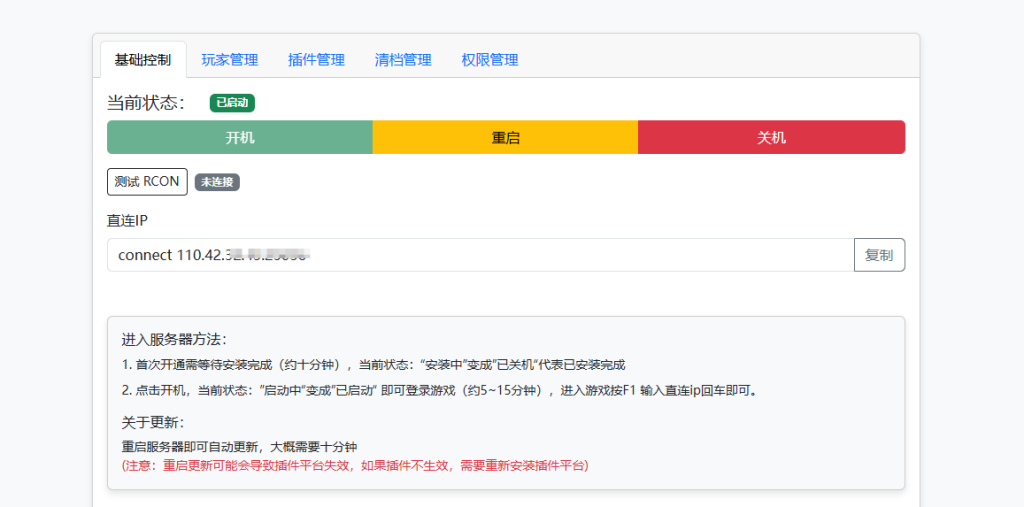This screenshot has width=1024, height=507.
Task: Open the 玩家管理 tab
Action: click(229, 60)
